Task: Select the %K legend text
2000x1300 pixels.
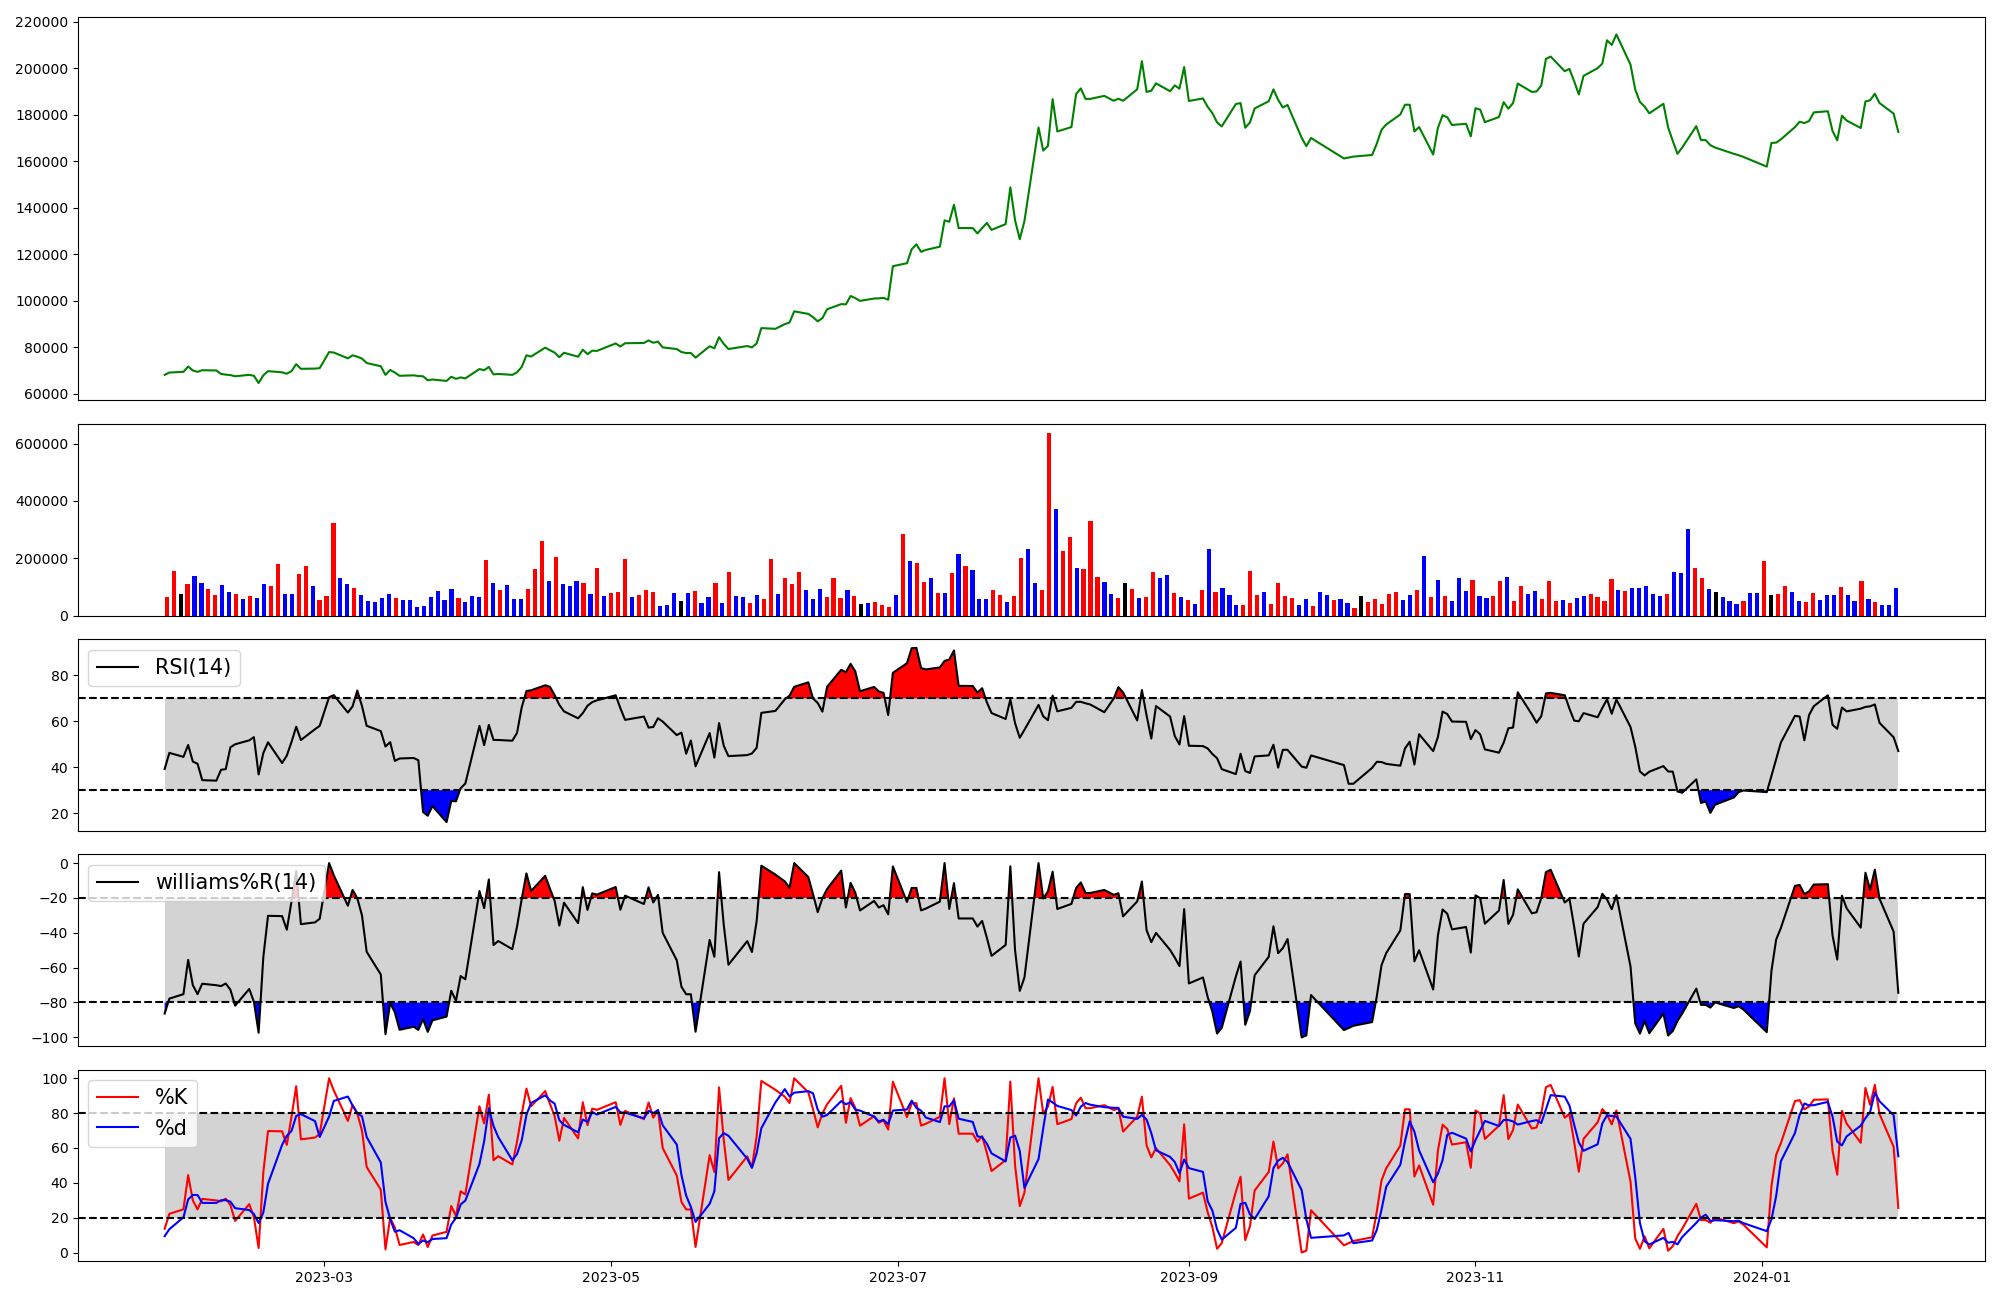Action: [171, 1097]
